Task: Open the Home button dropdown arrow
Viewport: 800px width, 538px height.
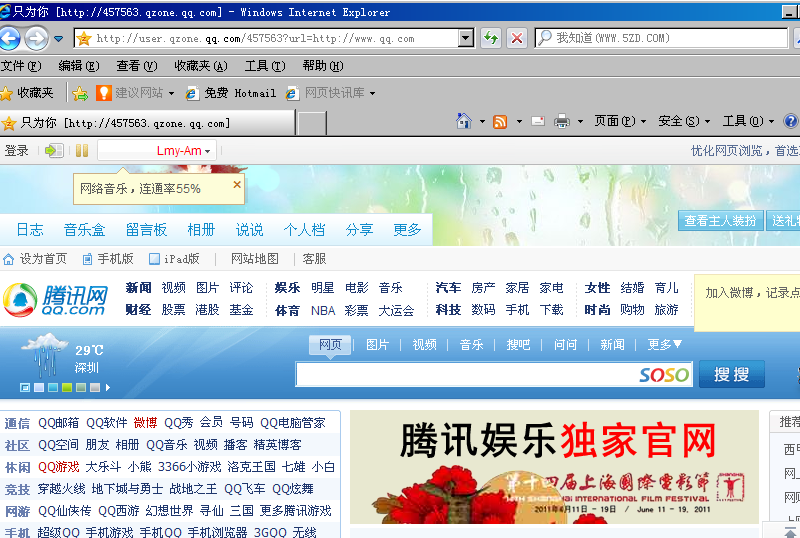Action: (482, 121)
